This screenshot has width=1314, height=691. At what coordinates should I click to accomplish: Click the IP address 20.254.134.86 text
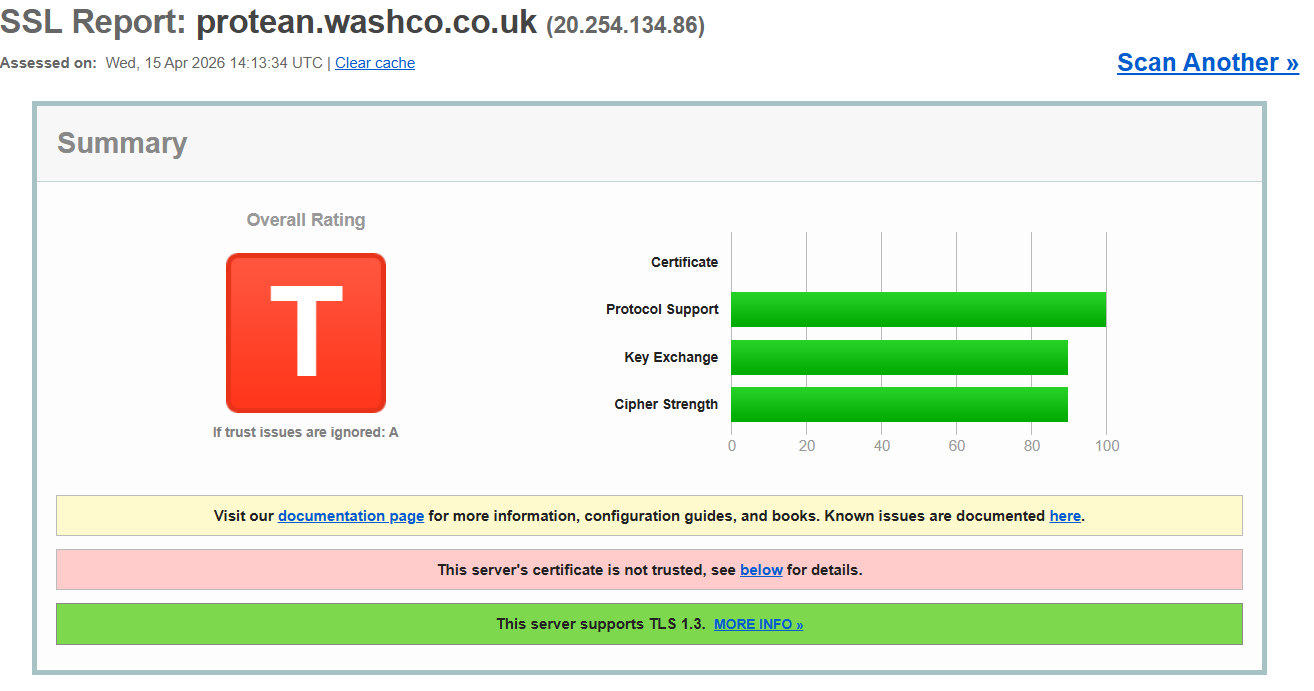click(626, 26)
